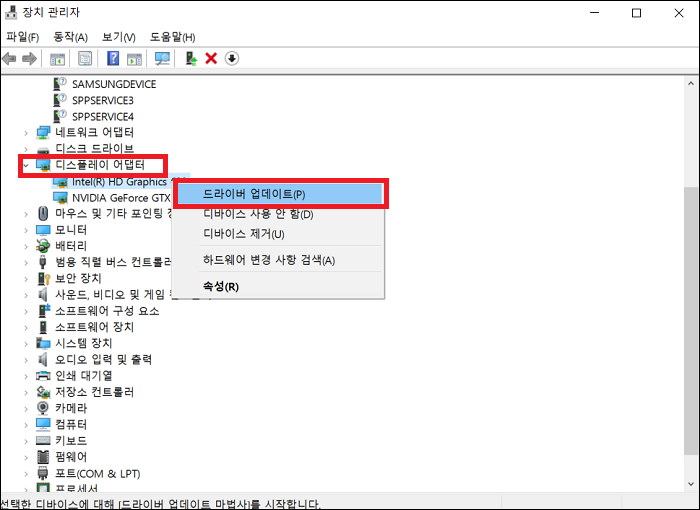This screenshot has height=510, width=700.
Task: Select the NVIDIA GeForce GTX label
Action: coord(121,198)
